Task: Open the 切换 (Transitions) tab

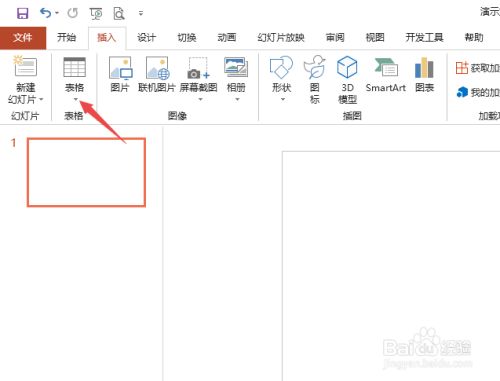Action: (187, 38)
